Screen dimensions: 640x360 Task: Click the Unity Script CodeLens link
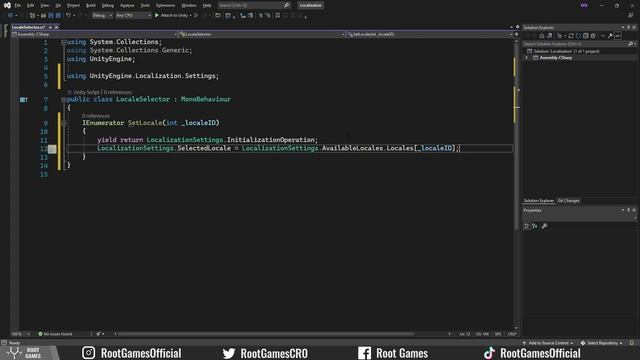click(x=86, y=92)
